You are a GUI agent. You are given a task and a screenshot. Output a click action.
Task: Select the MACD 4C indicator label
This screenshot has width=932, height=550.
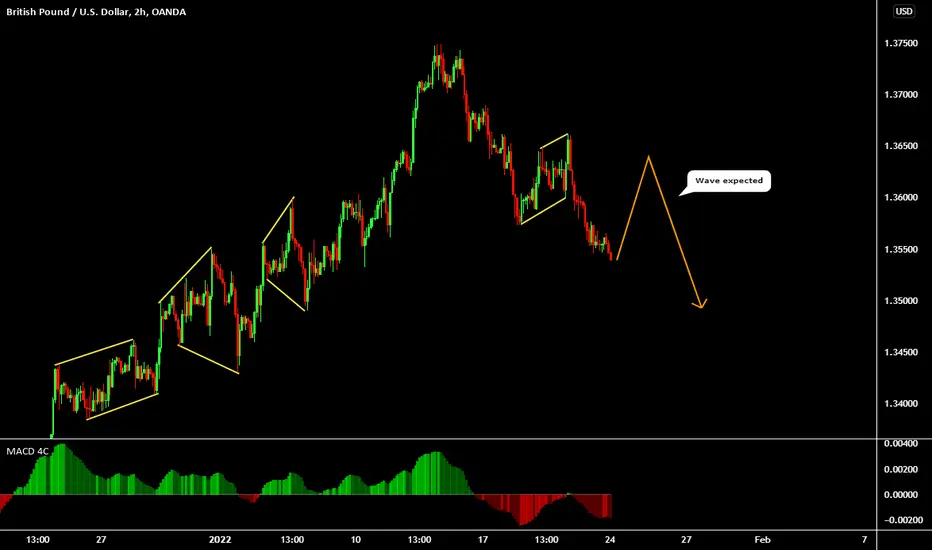[27, 451]
